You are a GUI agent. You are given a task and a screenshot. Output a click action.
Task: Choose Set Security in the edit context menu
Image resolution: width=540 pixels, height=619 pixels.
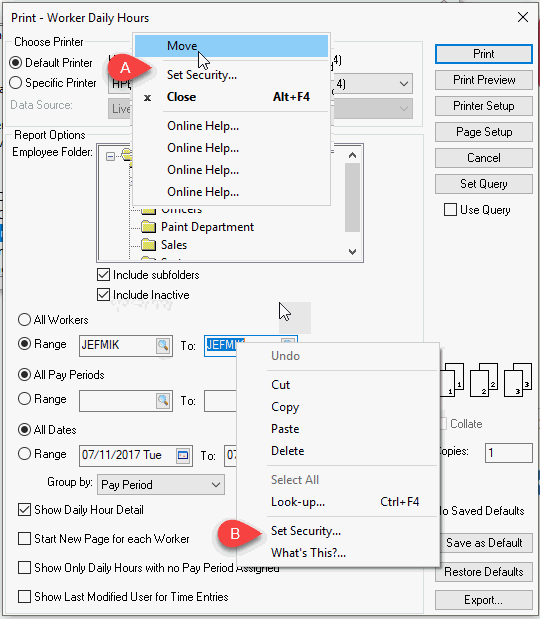click(x=306, y=531)
